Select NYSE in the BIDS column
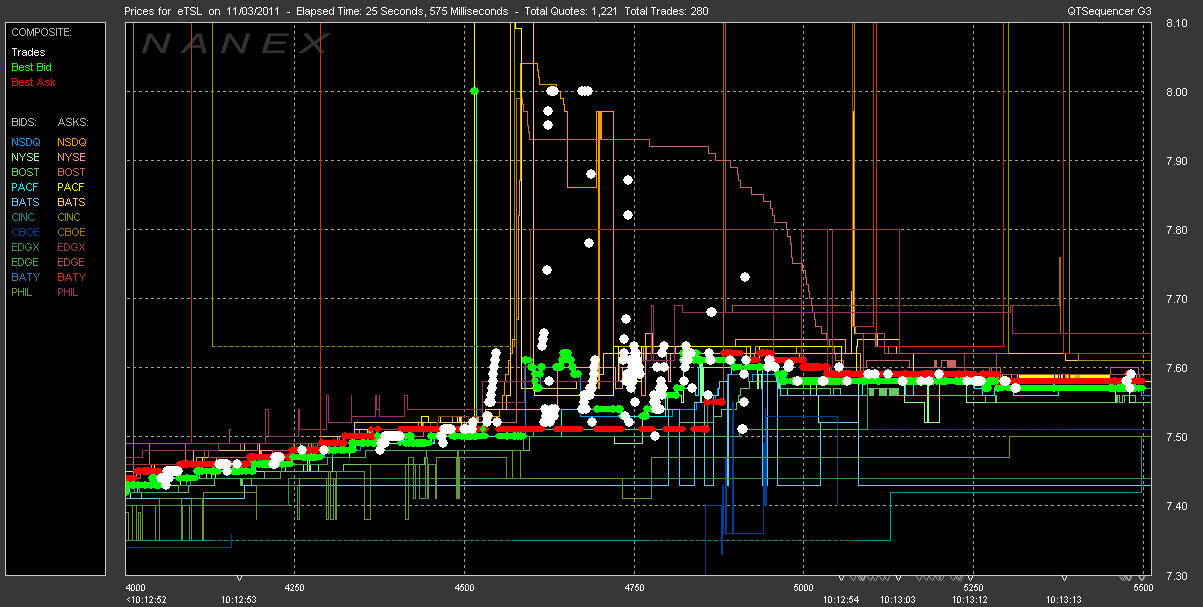Screen dimensions: 1203x607 [25, 157]
